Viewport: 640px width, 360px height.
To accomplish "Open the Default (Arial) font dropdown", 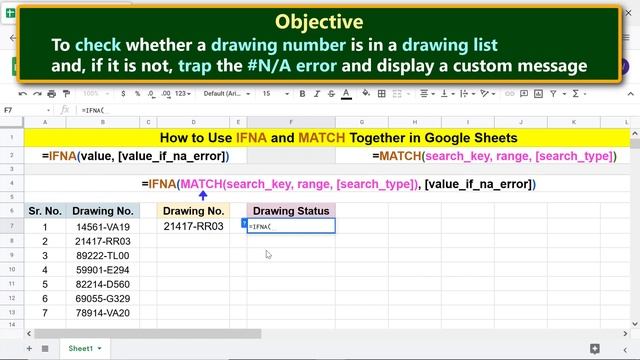I will (227, 94).
